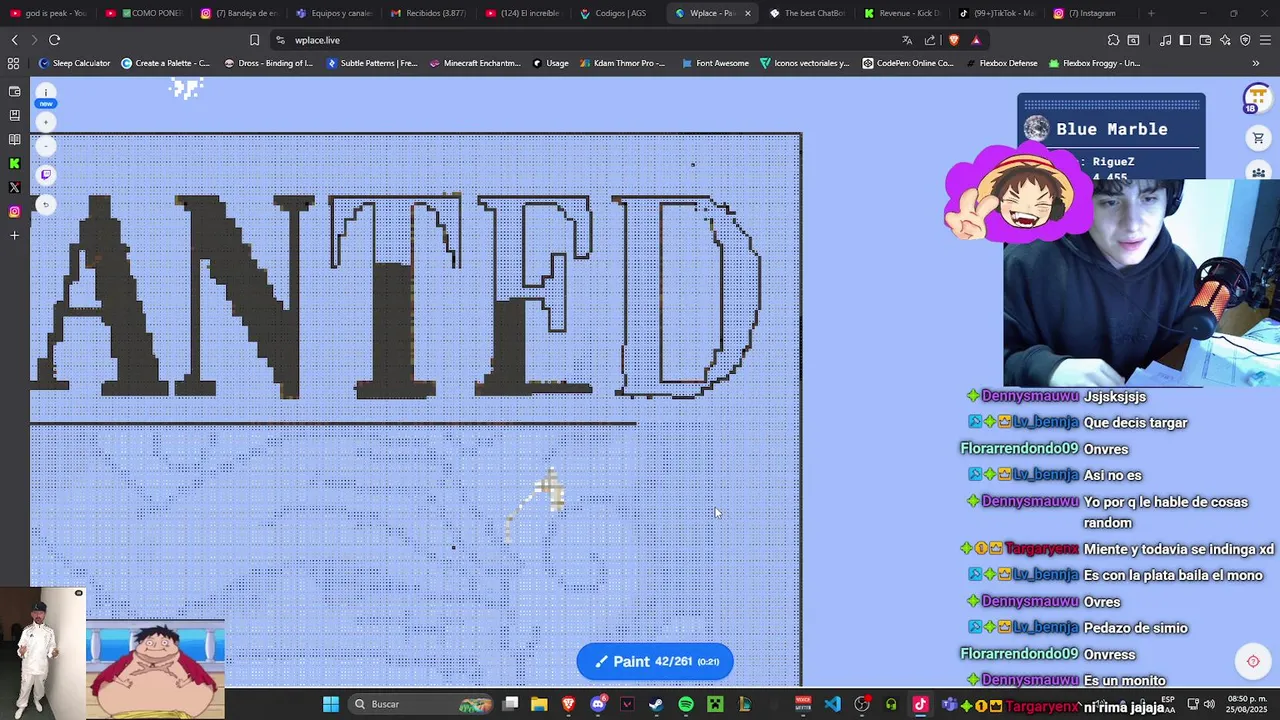Switch to 'Revenue - Kick' tab
Viewport: 1280px width, 720px height.
[902, 13]
